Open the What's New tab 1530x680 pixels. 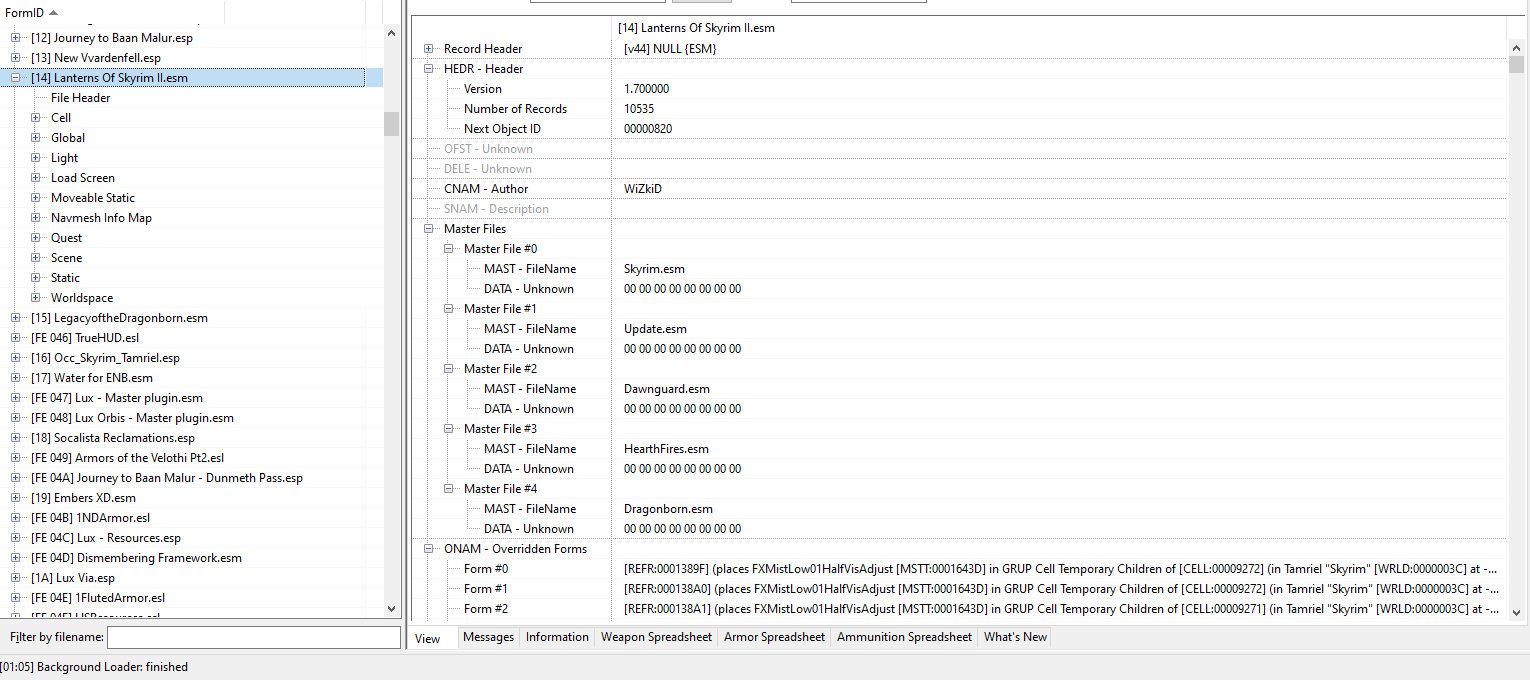pyautogui.click(x=1015, y=637)
